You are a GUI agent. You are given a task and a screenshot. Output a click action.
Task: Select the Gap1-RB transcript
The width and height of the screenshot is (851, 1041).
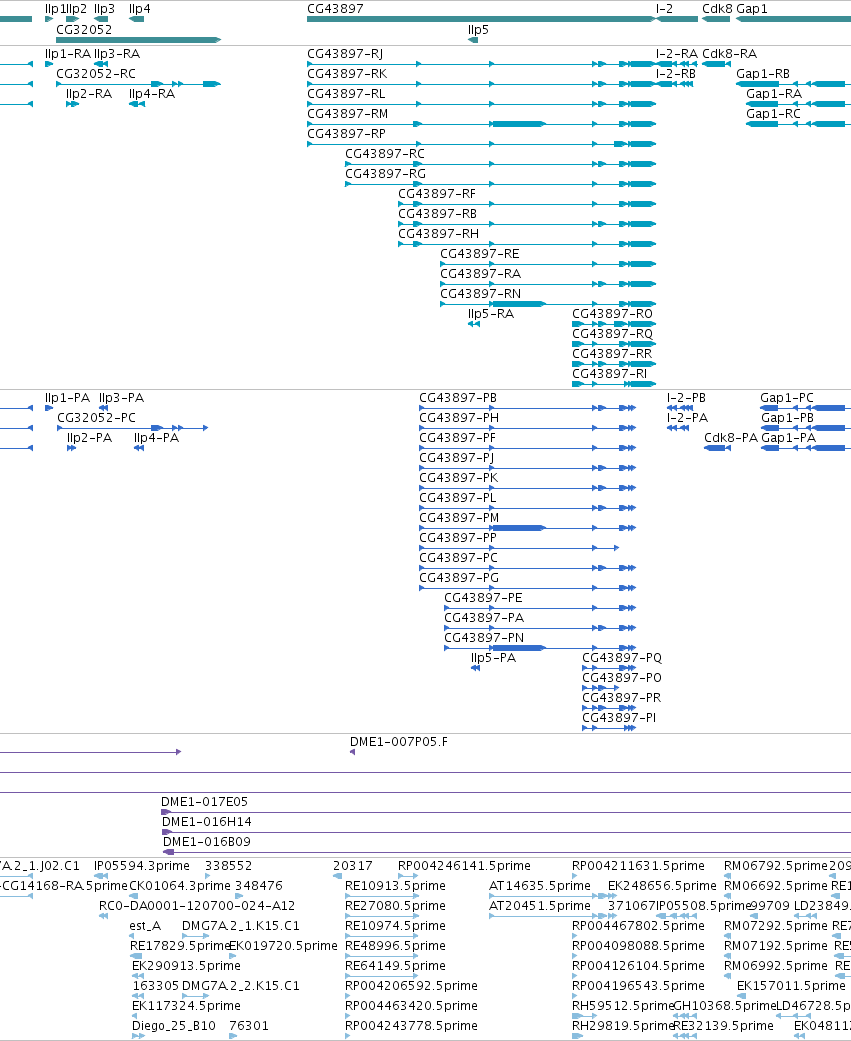click(793, 84)
